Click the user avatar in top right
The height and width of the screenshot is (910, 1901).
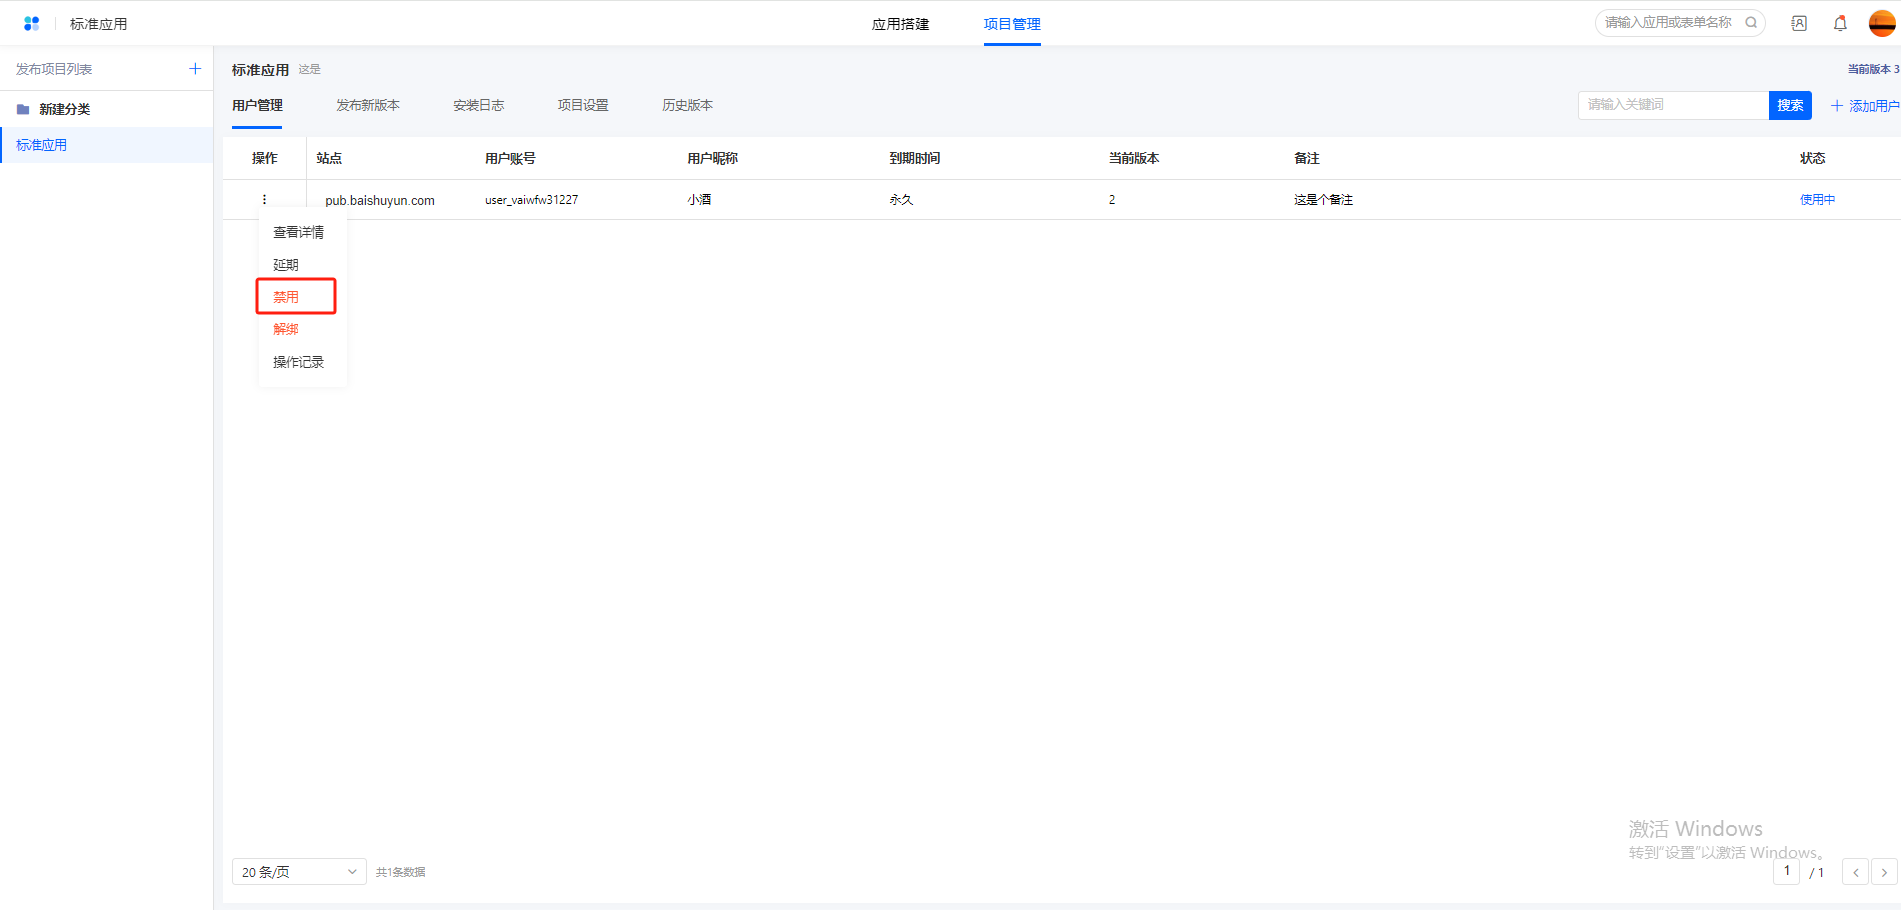coord(1881,23)
